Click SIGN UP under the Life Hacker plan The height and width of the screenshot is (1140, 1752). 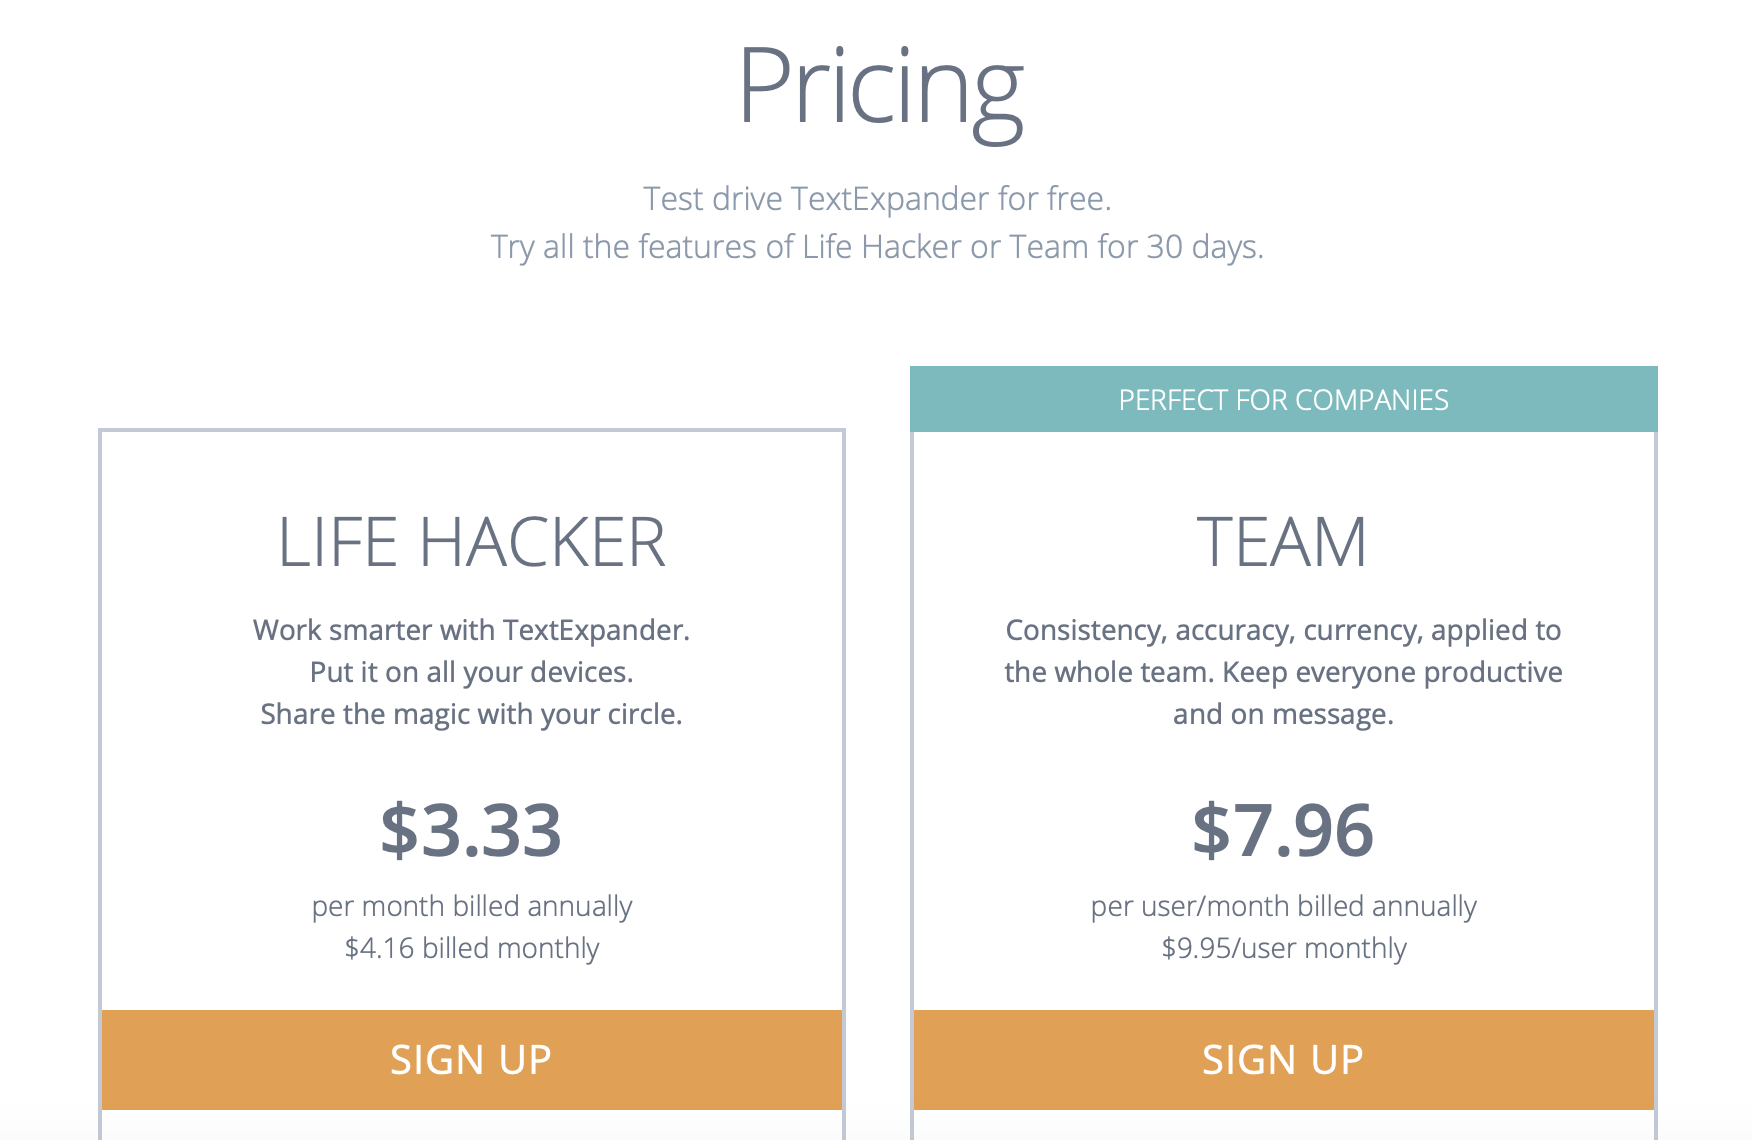tap(471, 1059)
